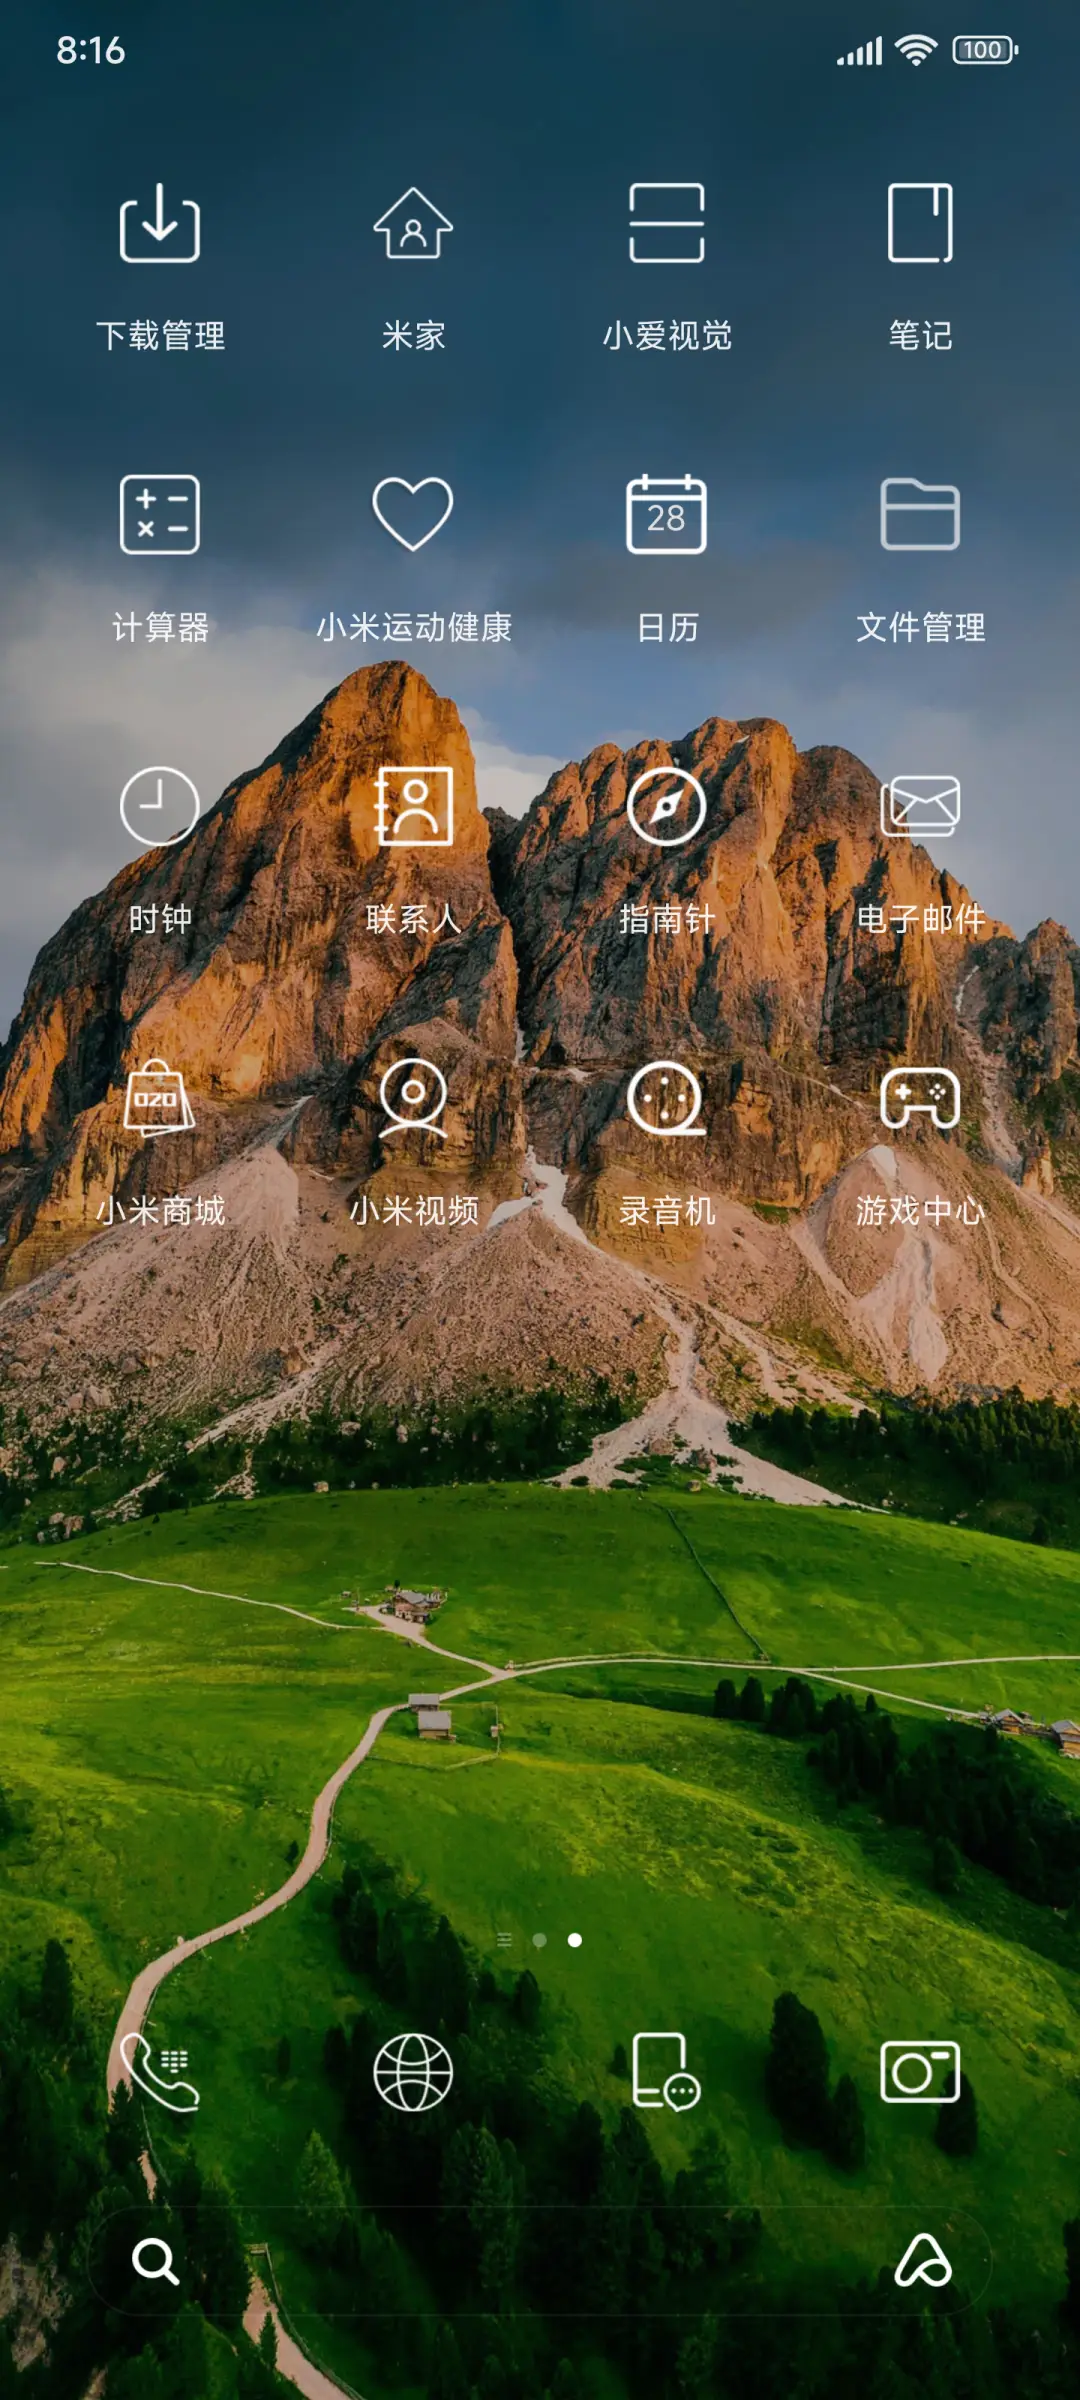Screen dimensions: 1080x2400
Task: Open the 文件管理 file manager
Action: 920,515
